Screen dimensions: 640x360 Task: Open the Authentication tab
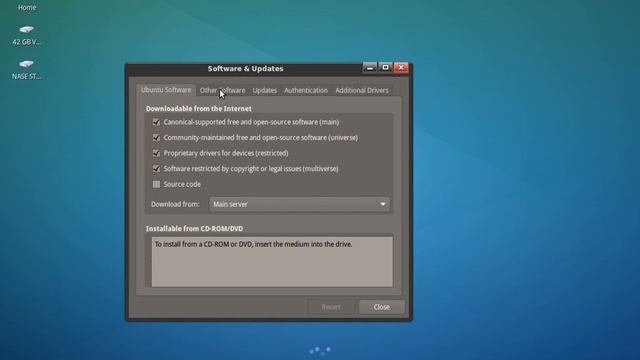[x=306, y=90]
